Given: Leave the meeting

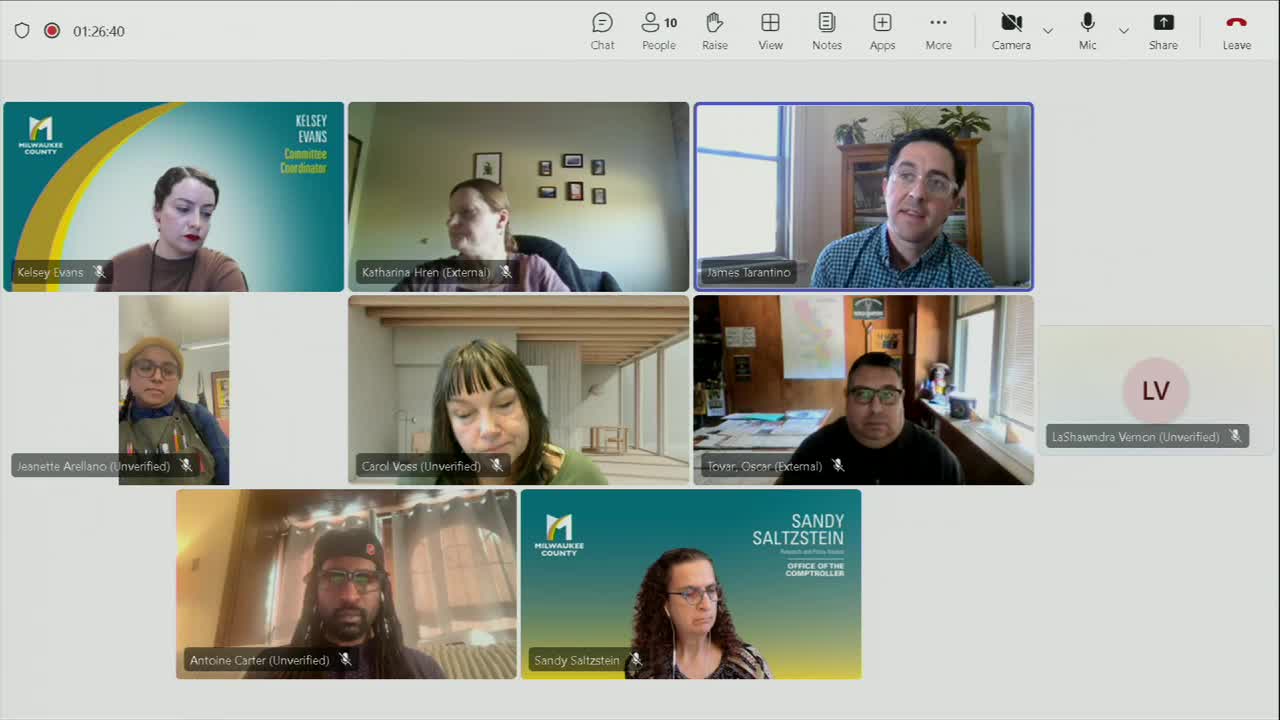Looking at the screenshot, I should pyautogui.click(x=1236, y=31).
